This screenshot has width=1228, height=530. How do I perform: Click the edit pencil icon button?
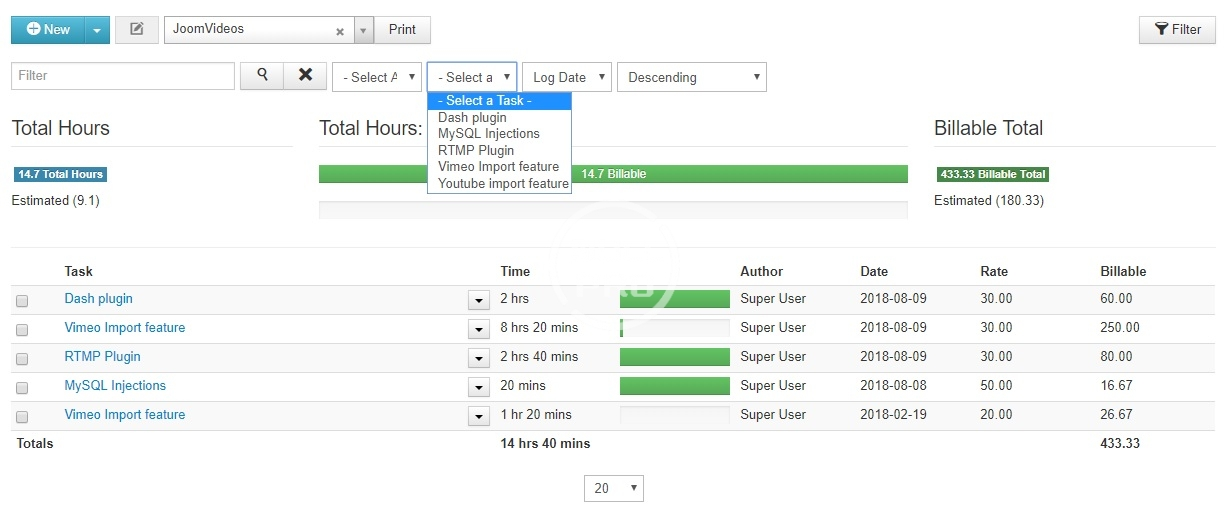(x=137, y=30)
